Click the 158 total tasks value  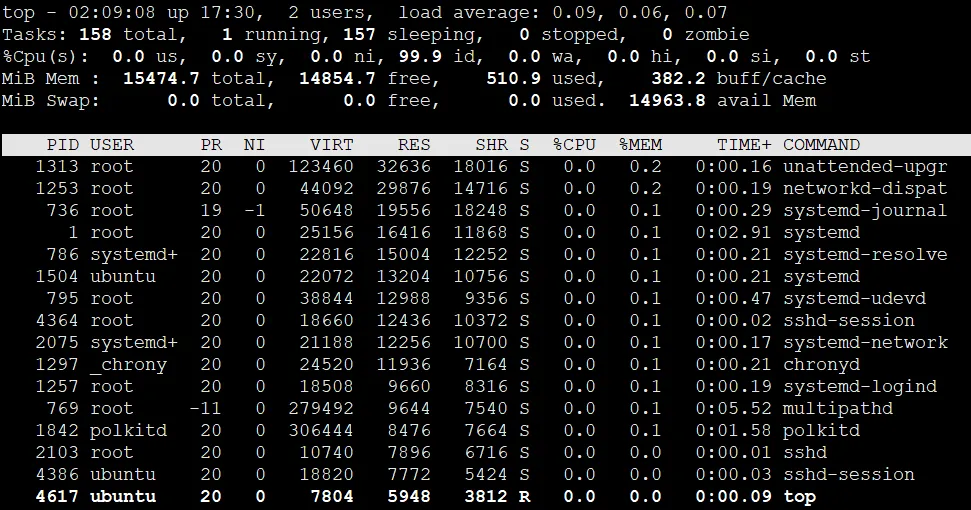95,35
